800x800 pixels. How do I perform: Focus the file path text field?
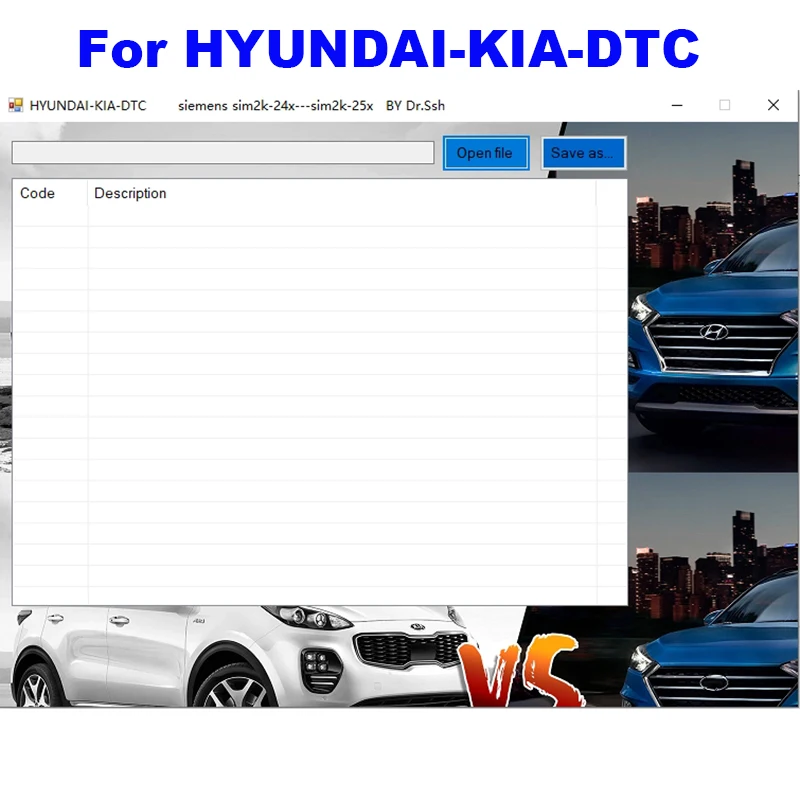[223, 153]
